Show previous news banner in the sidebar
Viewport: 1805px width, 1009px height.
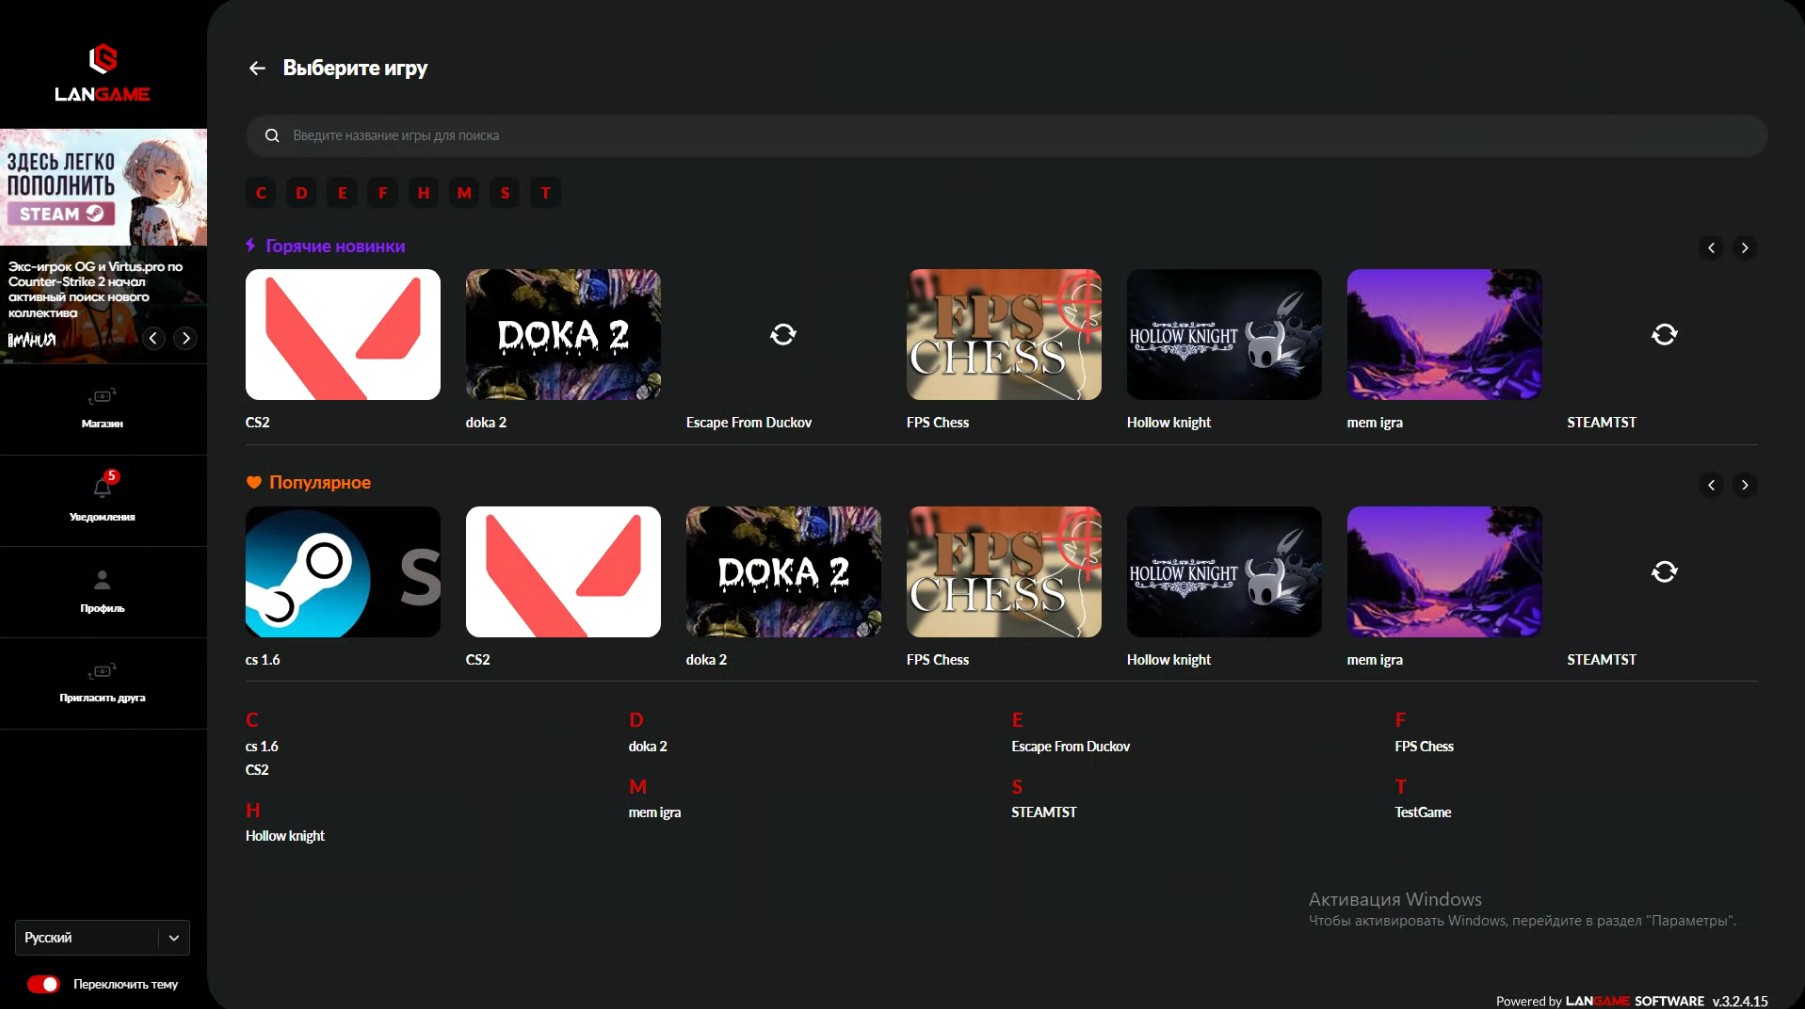click(x=153, y=338)
